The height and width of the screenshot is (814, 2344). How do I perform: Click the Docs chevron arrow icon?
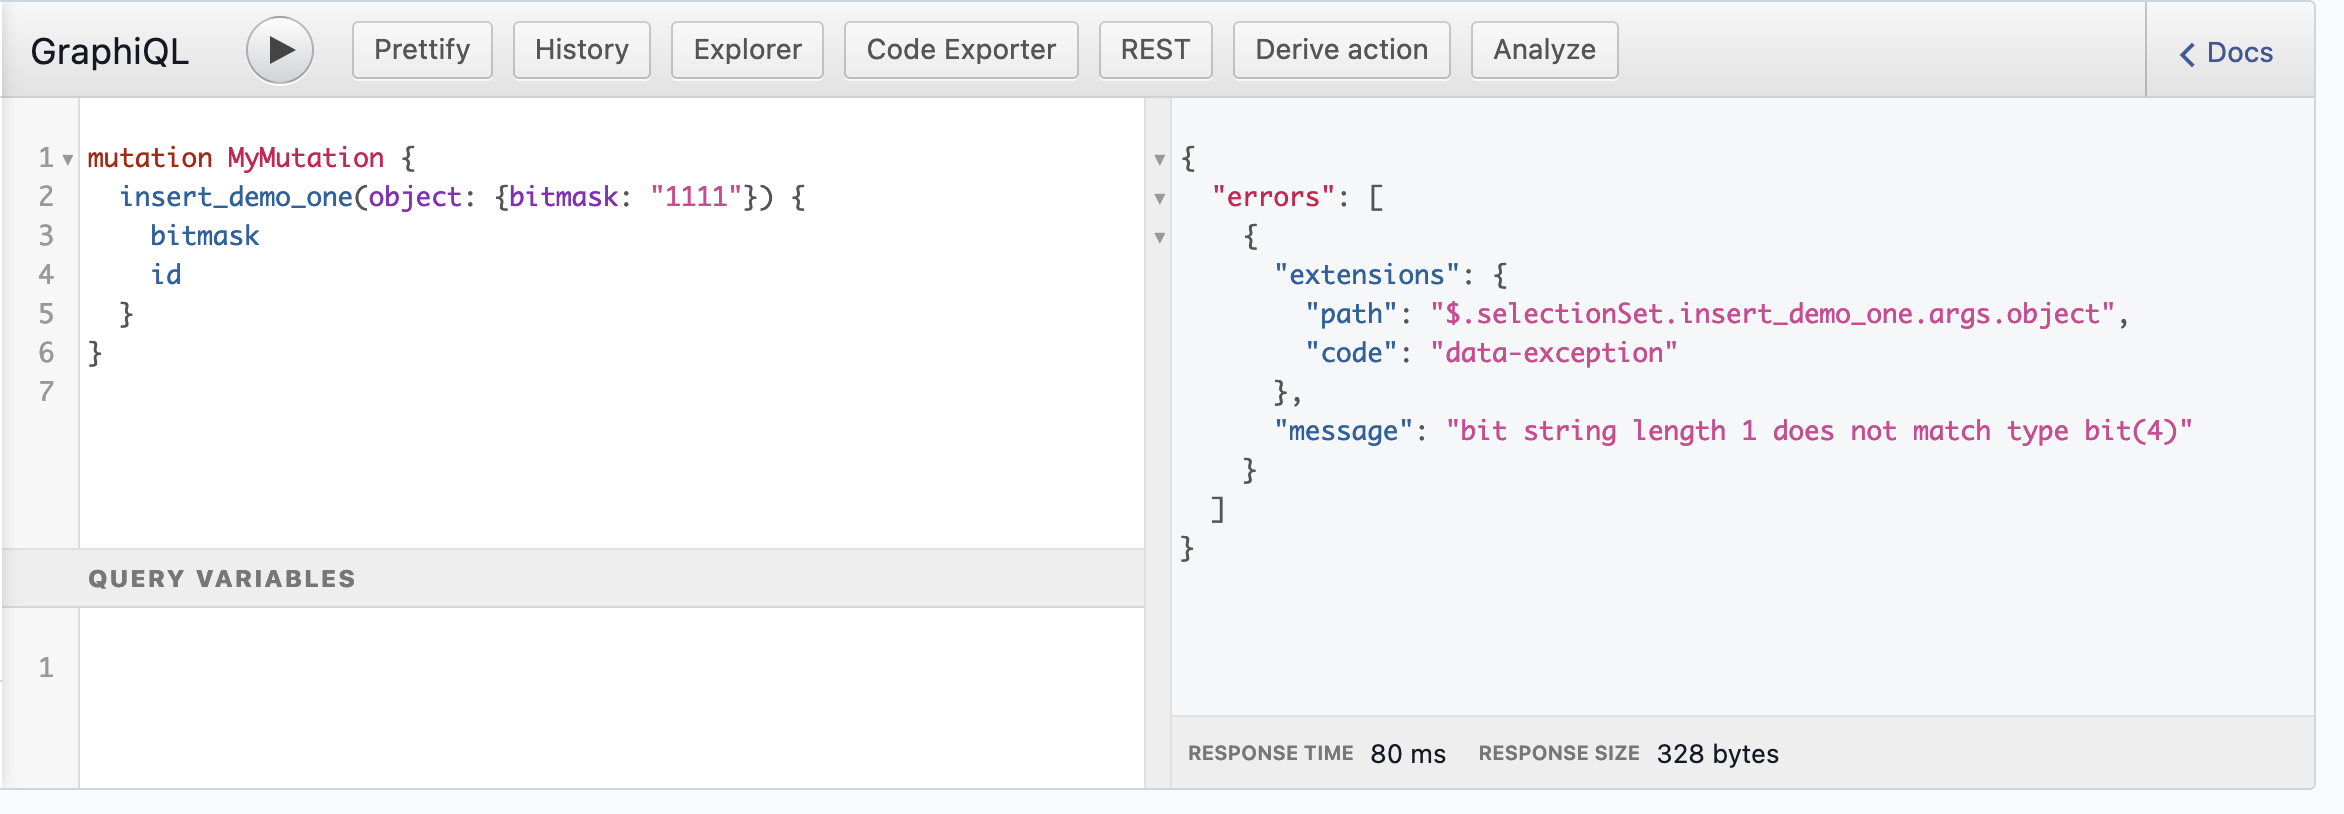pyautogui.click(x=2187, y=54)
